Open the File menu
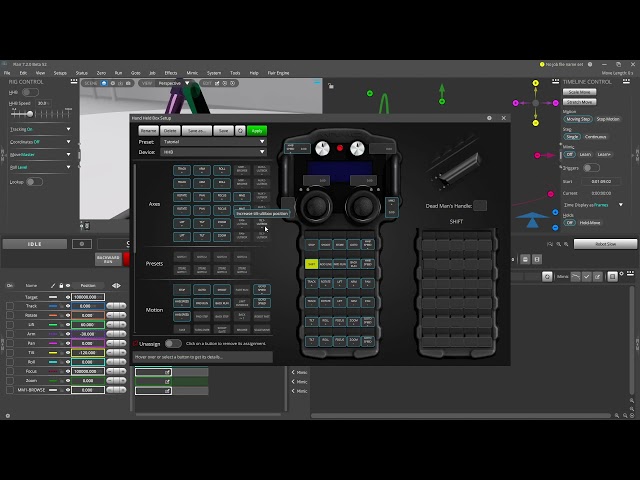Image resolution: width=640 pixels, height=480 pixels. 7,73
